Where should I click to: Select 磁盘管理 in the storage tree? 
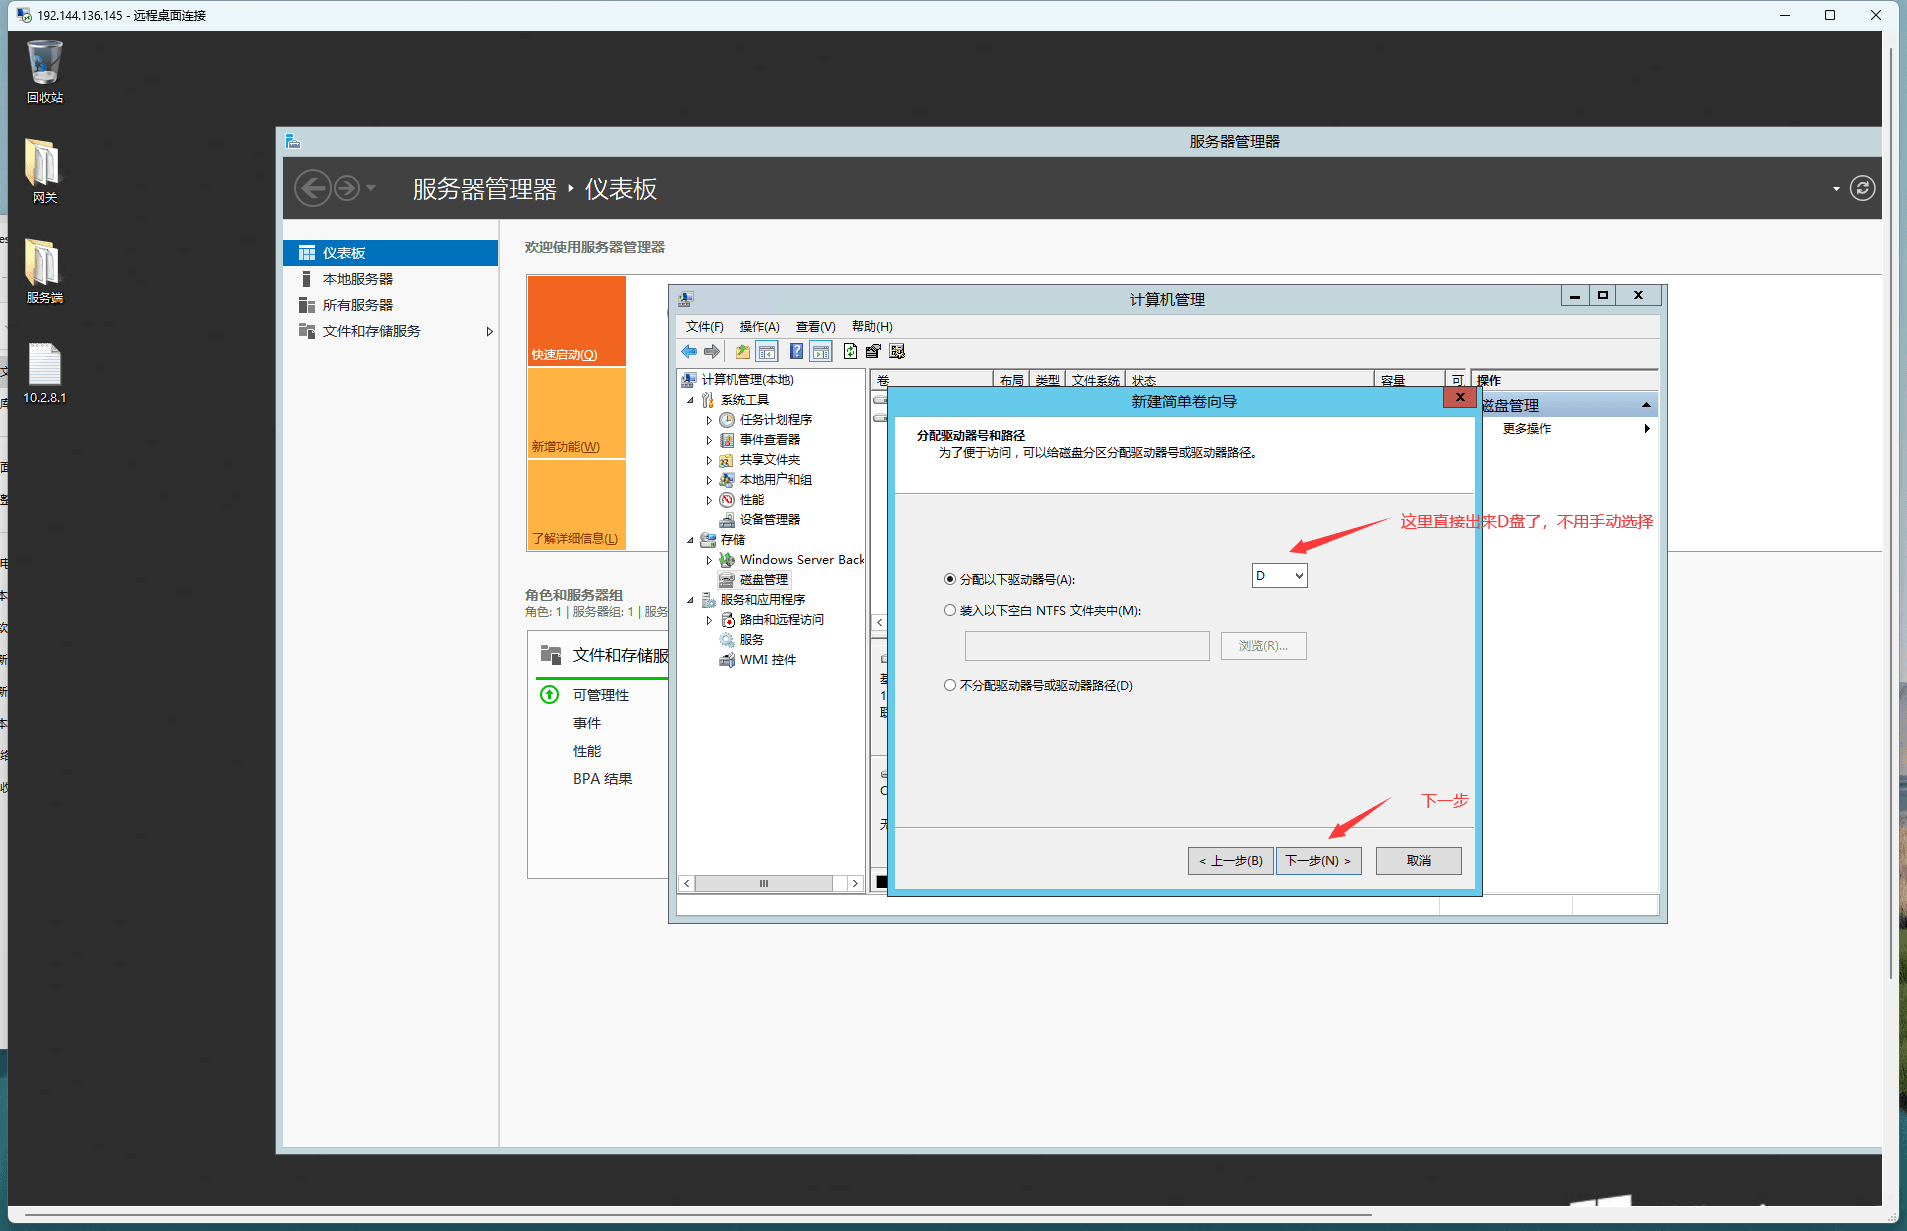pos(764,580)
